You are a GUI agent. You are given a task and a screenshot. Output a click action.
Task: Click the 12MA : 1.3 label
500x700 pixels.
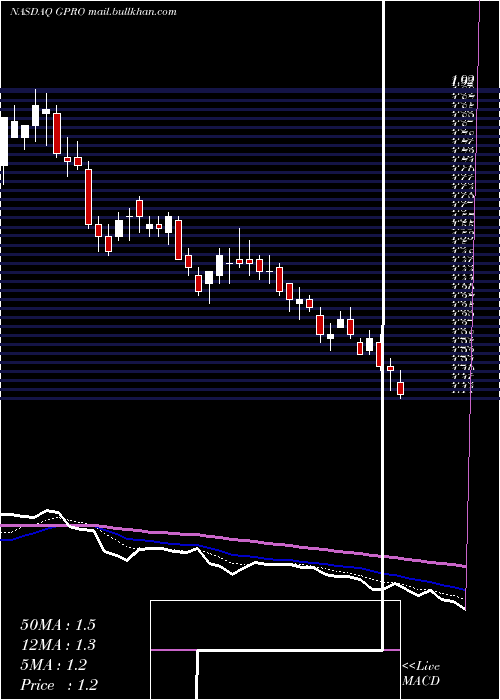click(58, 645)
